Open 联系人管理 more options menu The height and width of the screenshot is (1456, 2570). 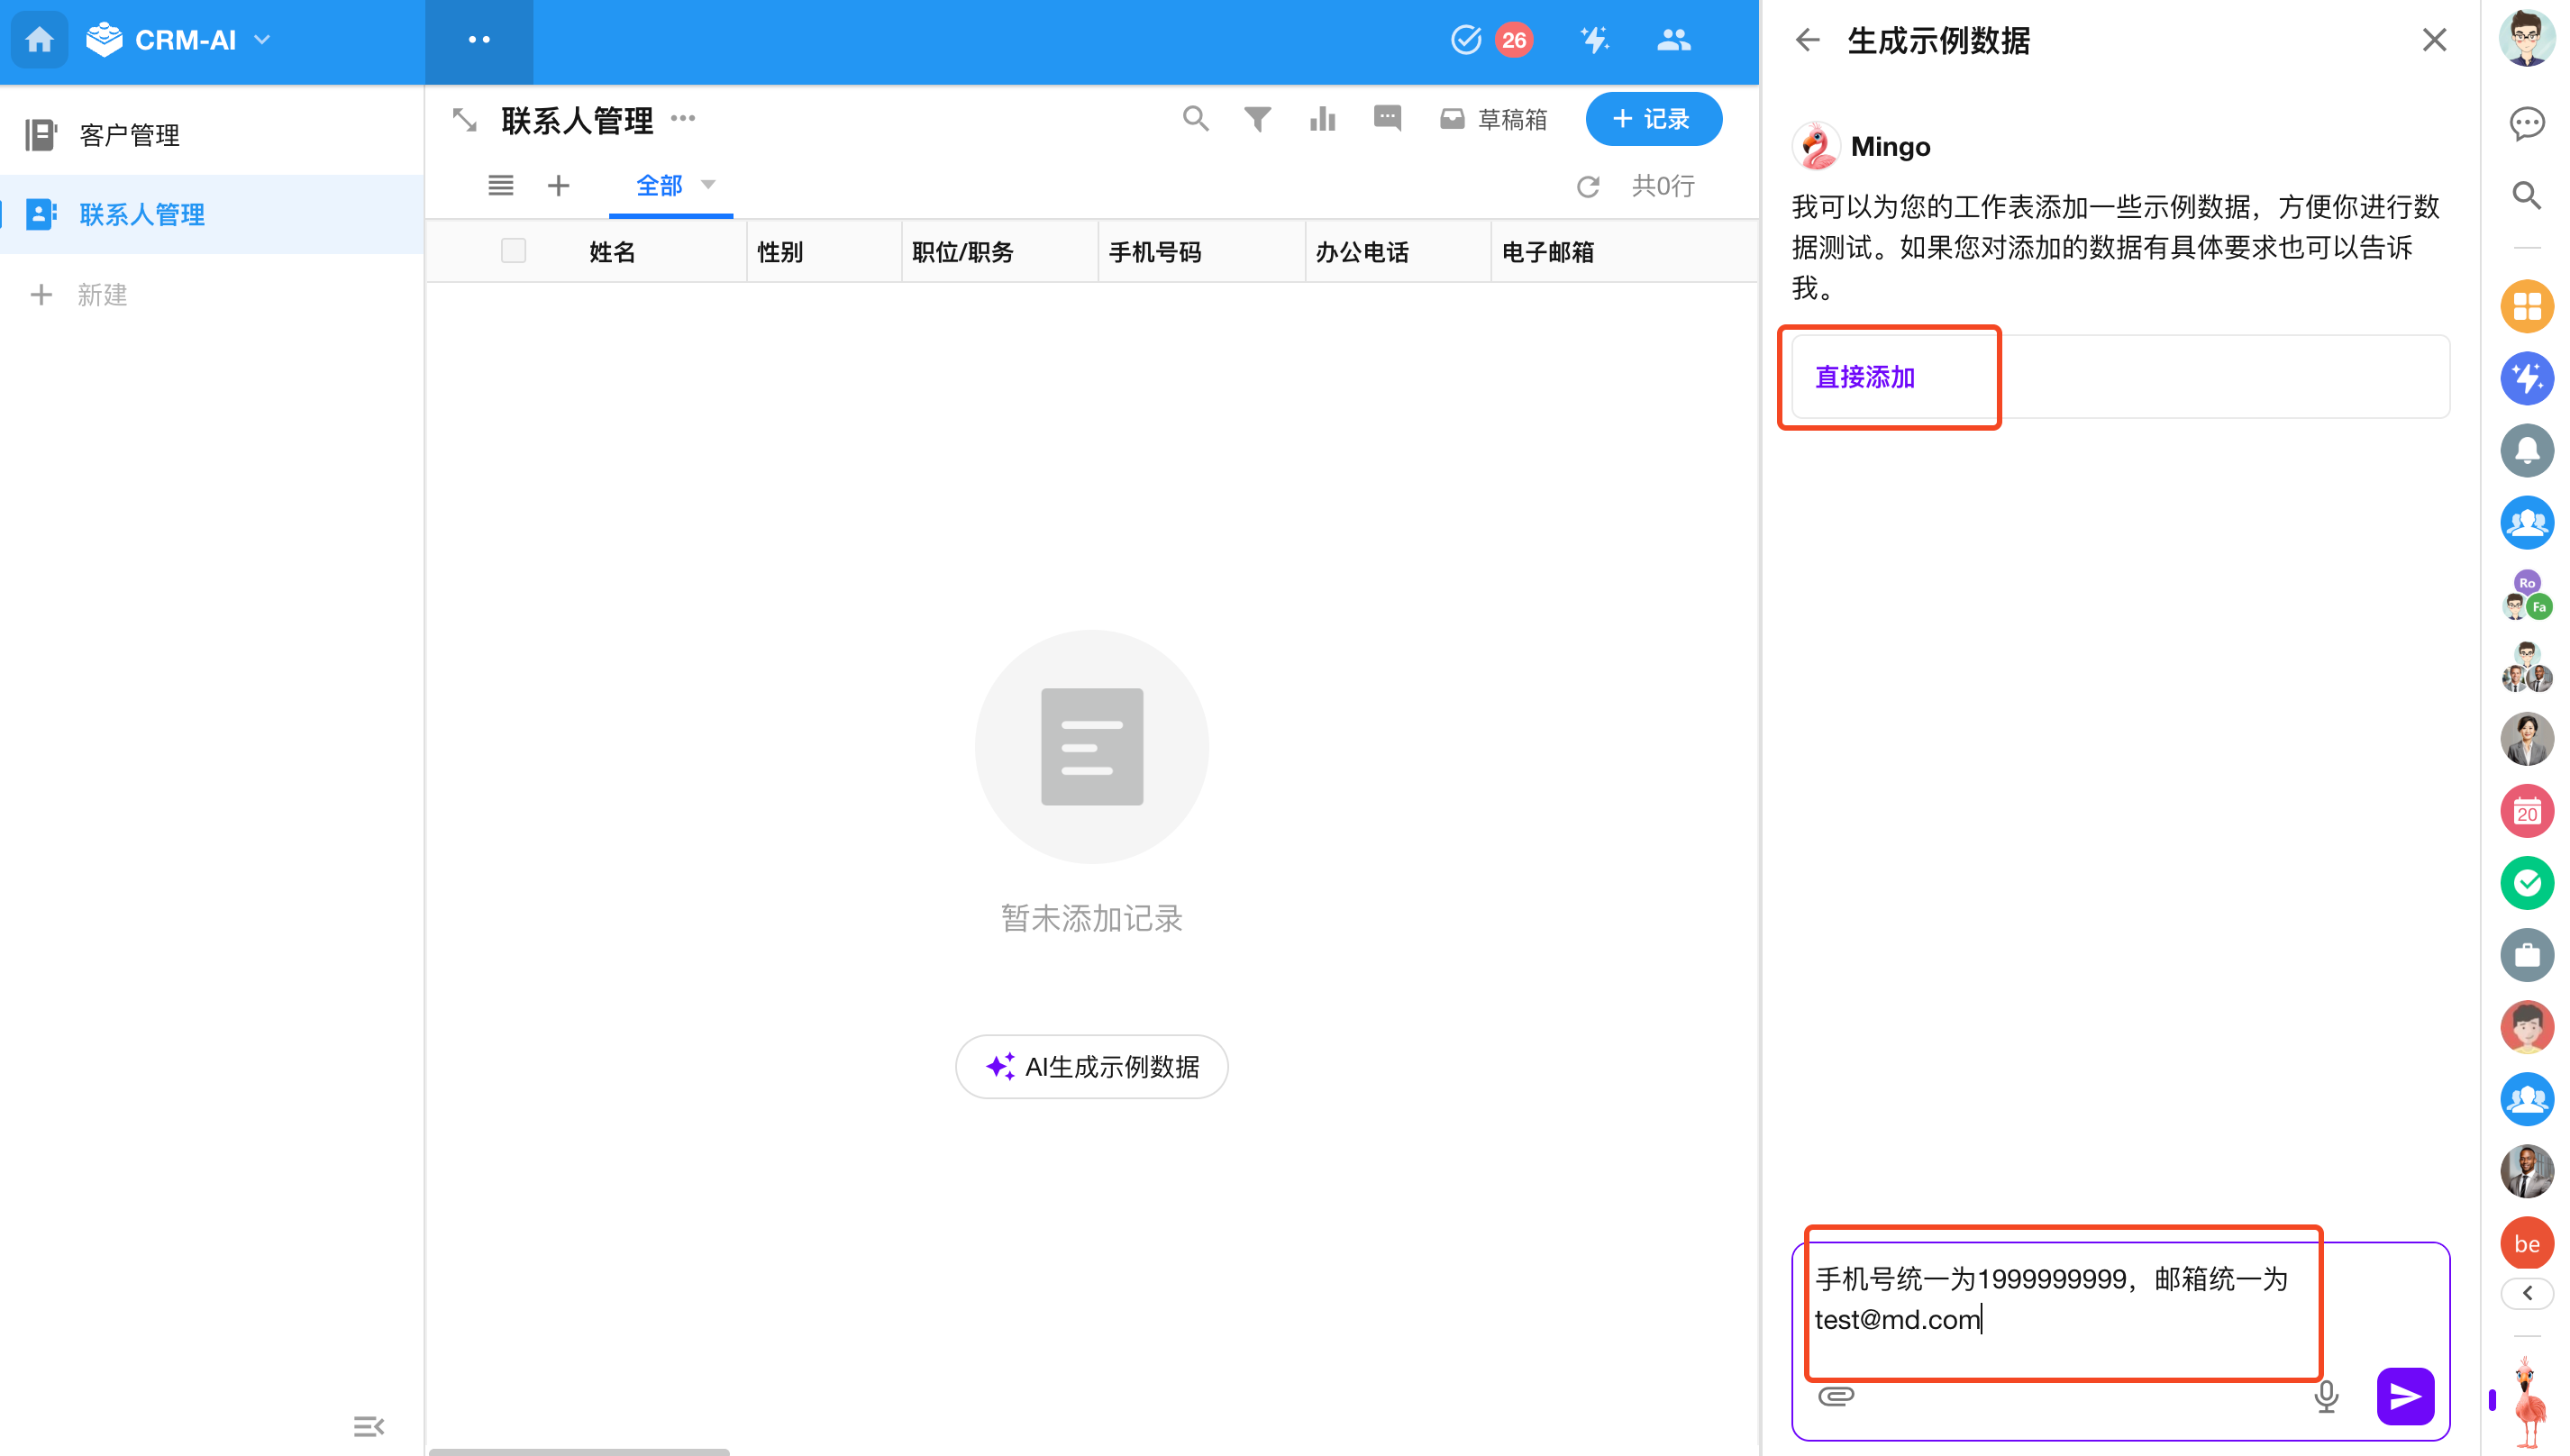click(683, 119)
